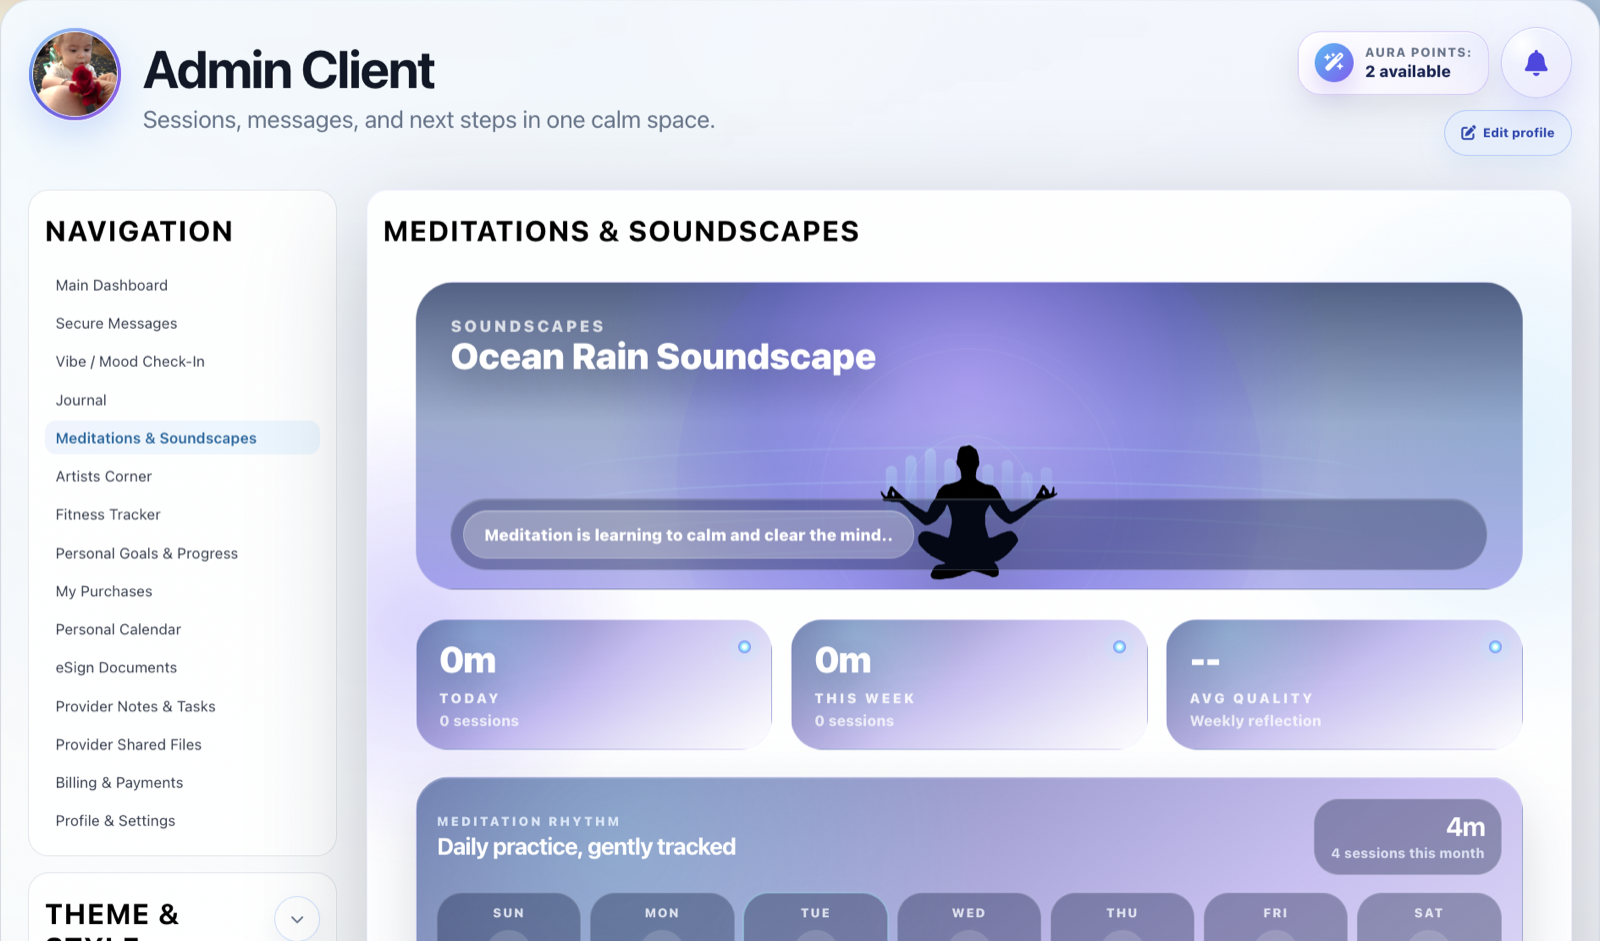View My Purchases

pyautogui.click(x=182, y=591)
